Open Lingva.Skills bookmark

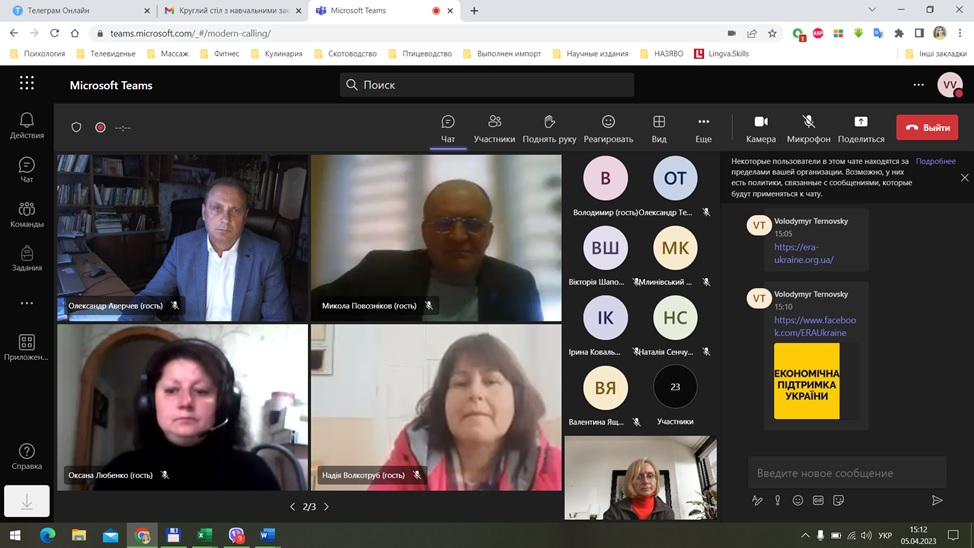[722, 53]
